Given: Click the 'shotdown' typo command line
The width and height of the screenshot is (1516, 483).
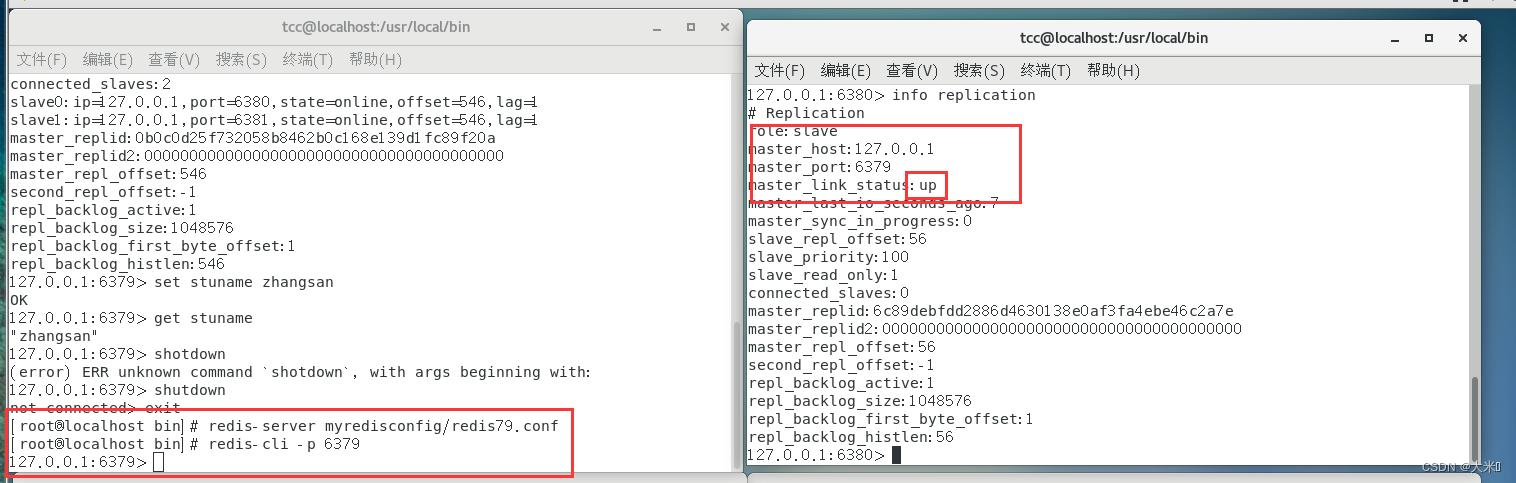Looking at the screenshot, I should click(x=117, y=354).
